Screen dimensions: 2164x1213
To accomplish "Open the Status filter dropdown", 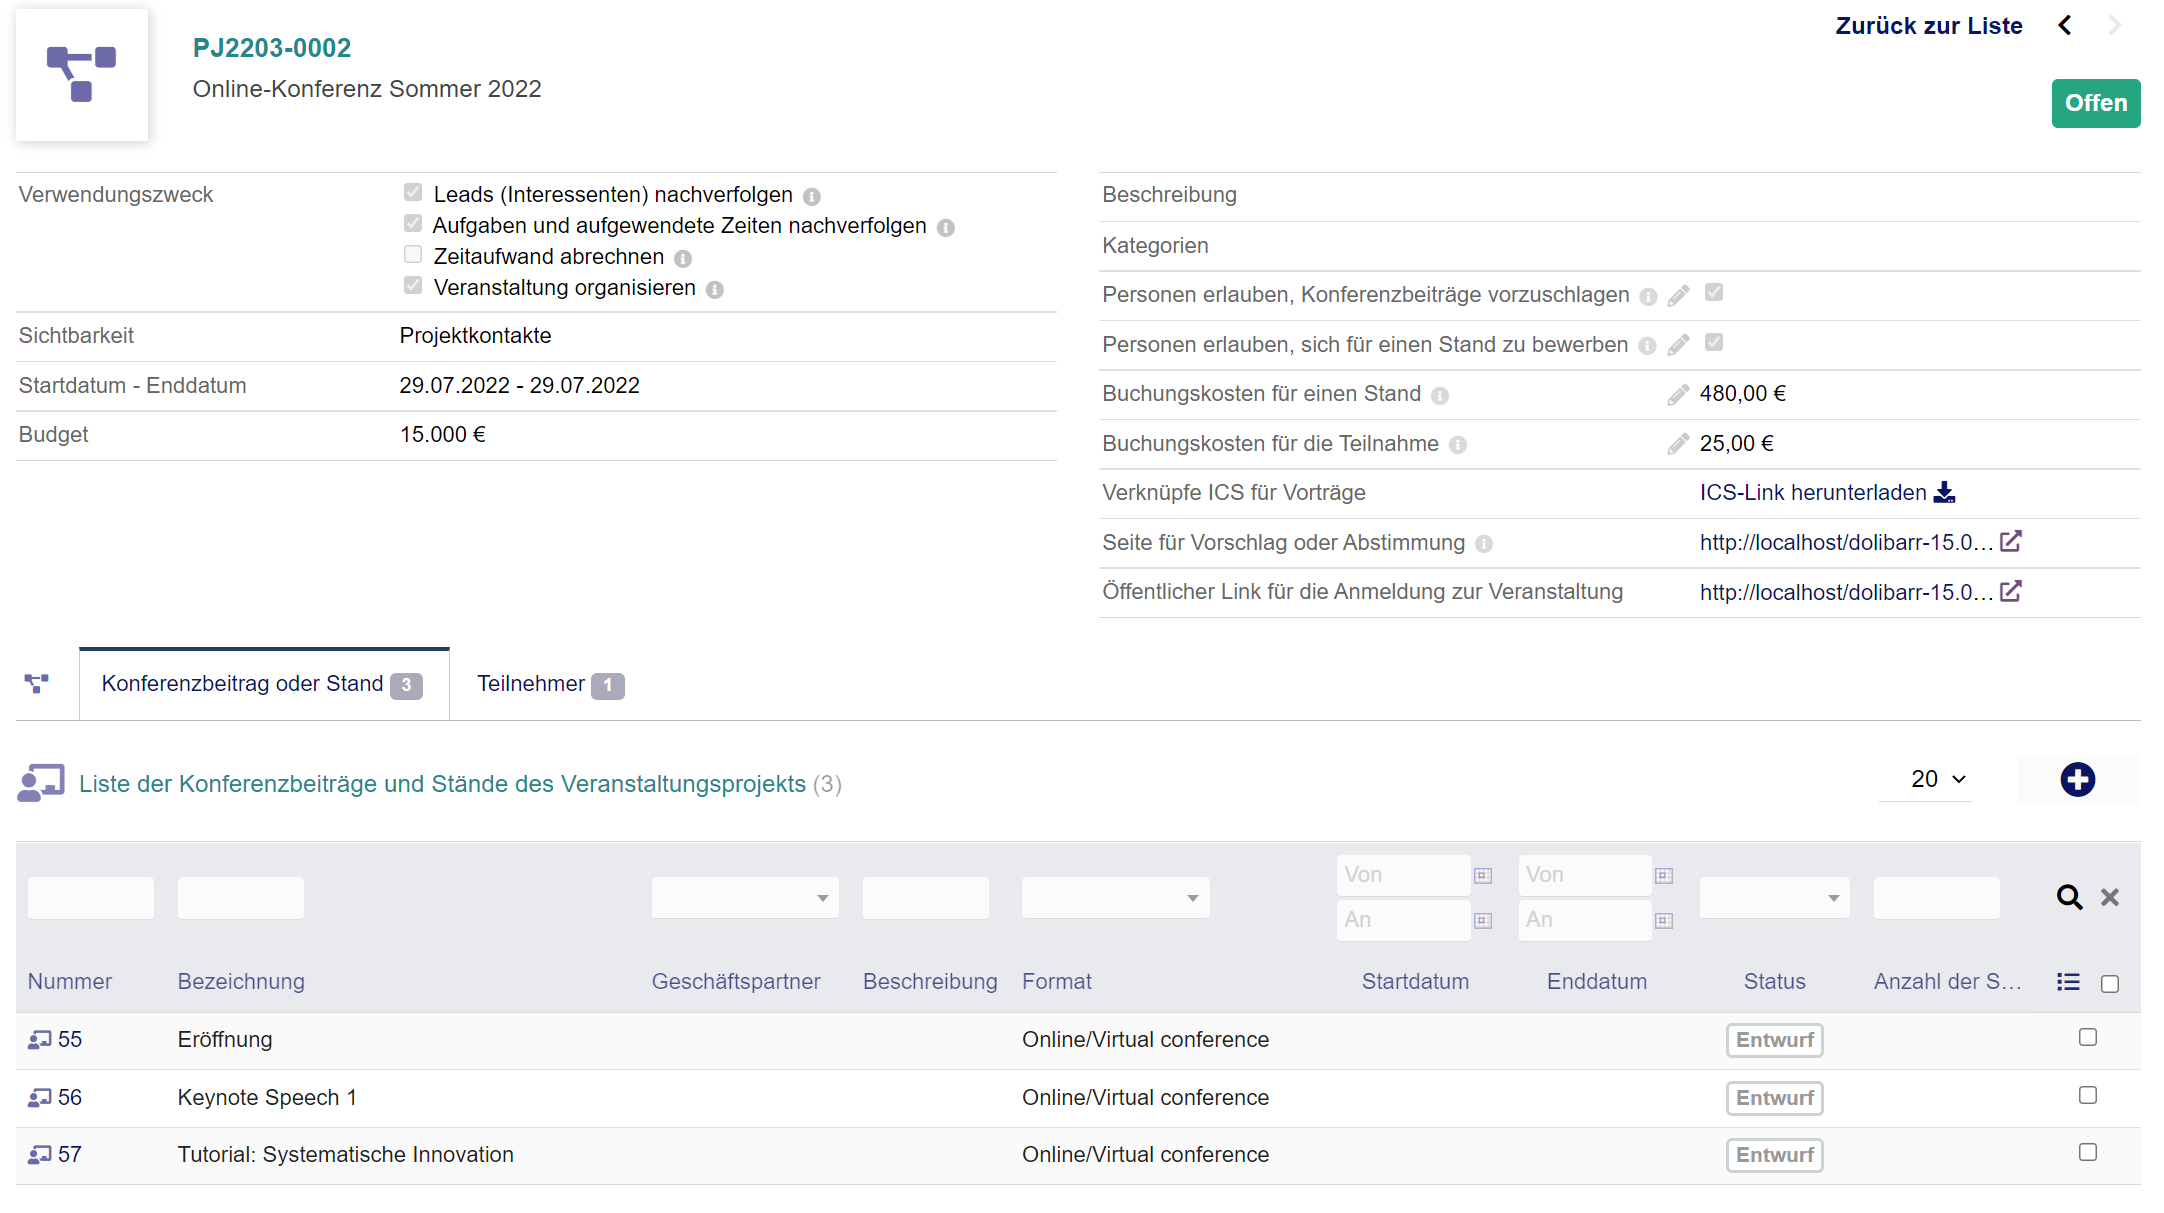I will coord(1775,898).
